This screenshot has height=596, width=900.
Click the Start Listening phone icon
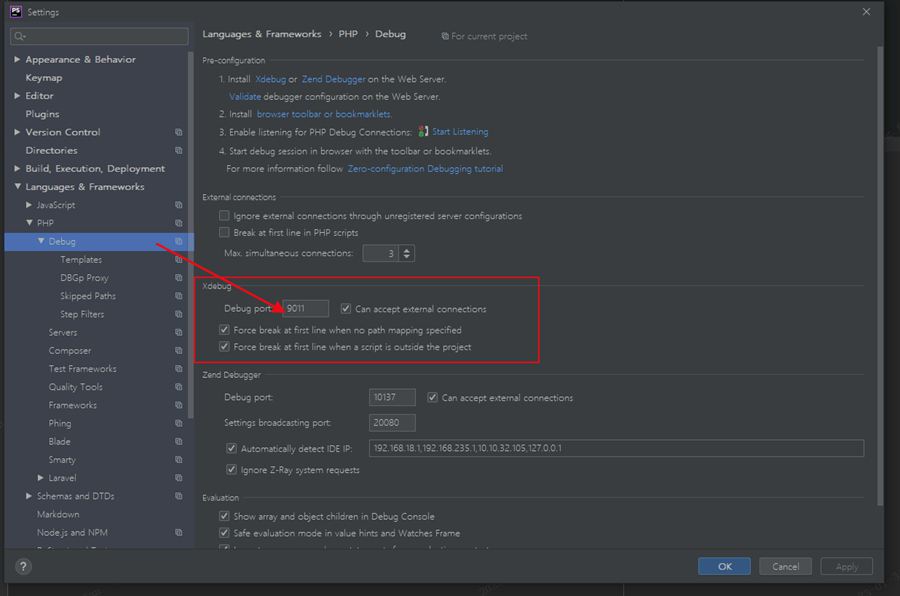point(423,132)
